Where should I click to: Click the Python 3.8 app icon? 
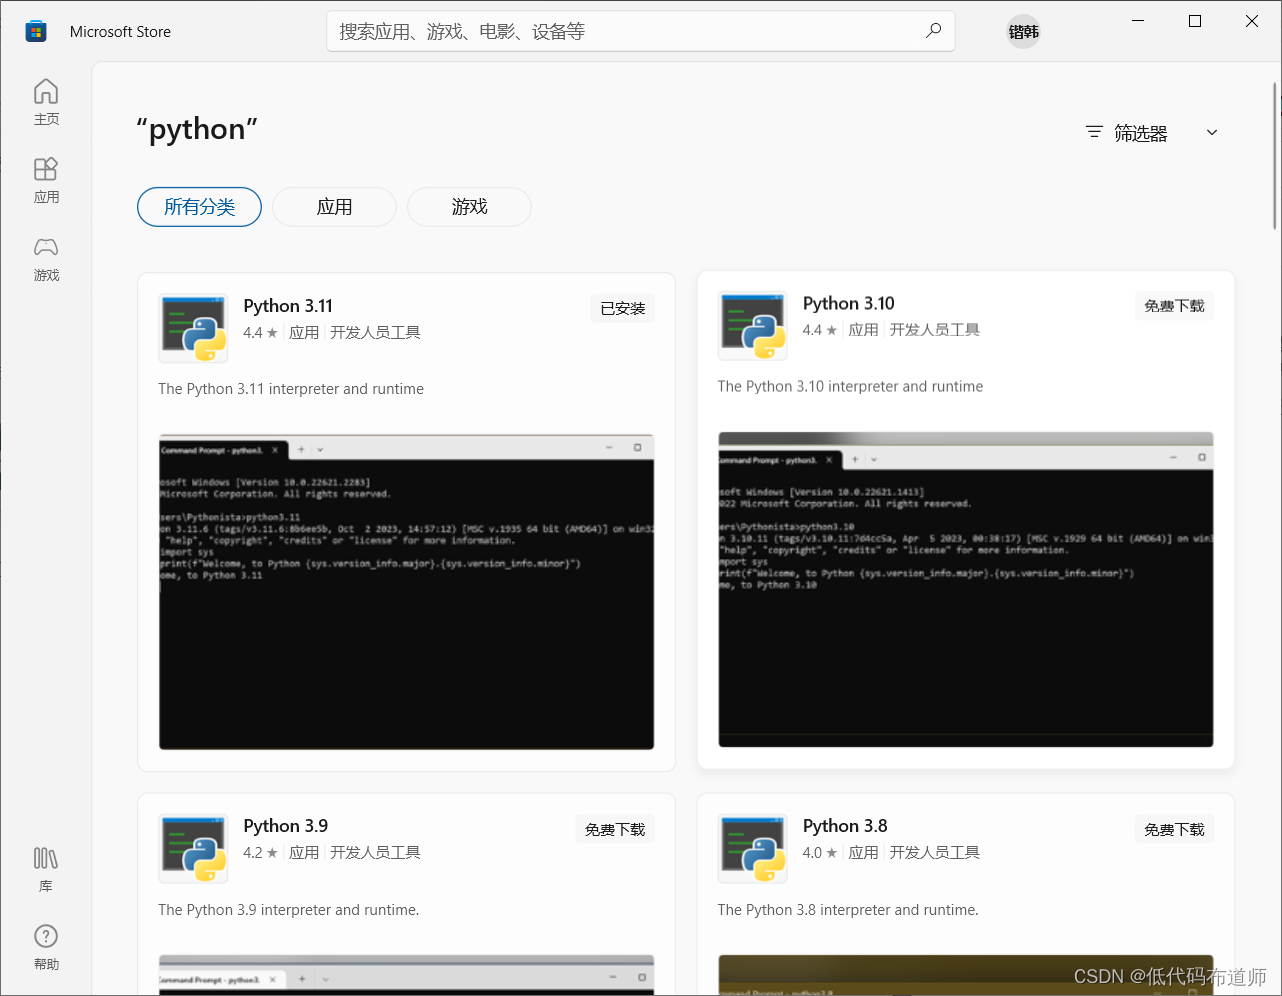[x=753, y=848]
